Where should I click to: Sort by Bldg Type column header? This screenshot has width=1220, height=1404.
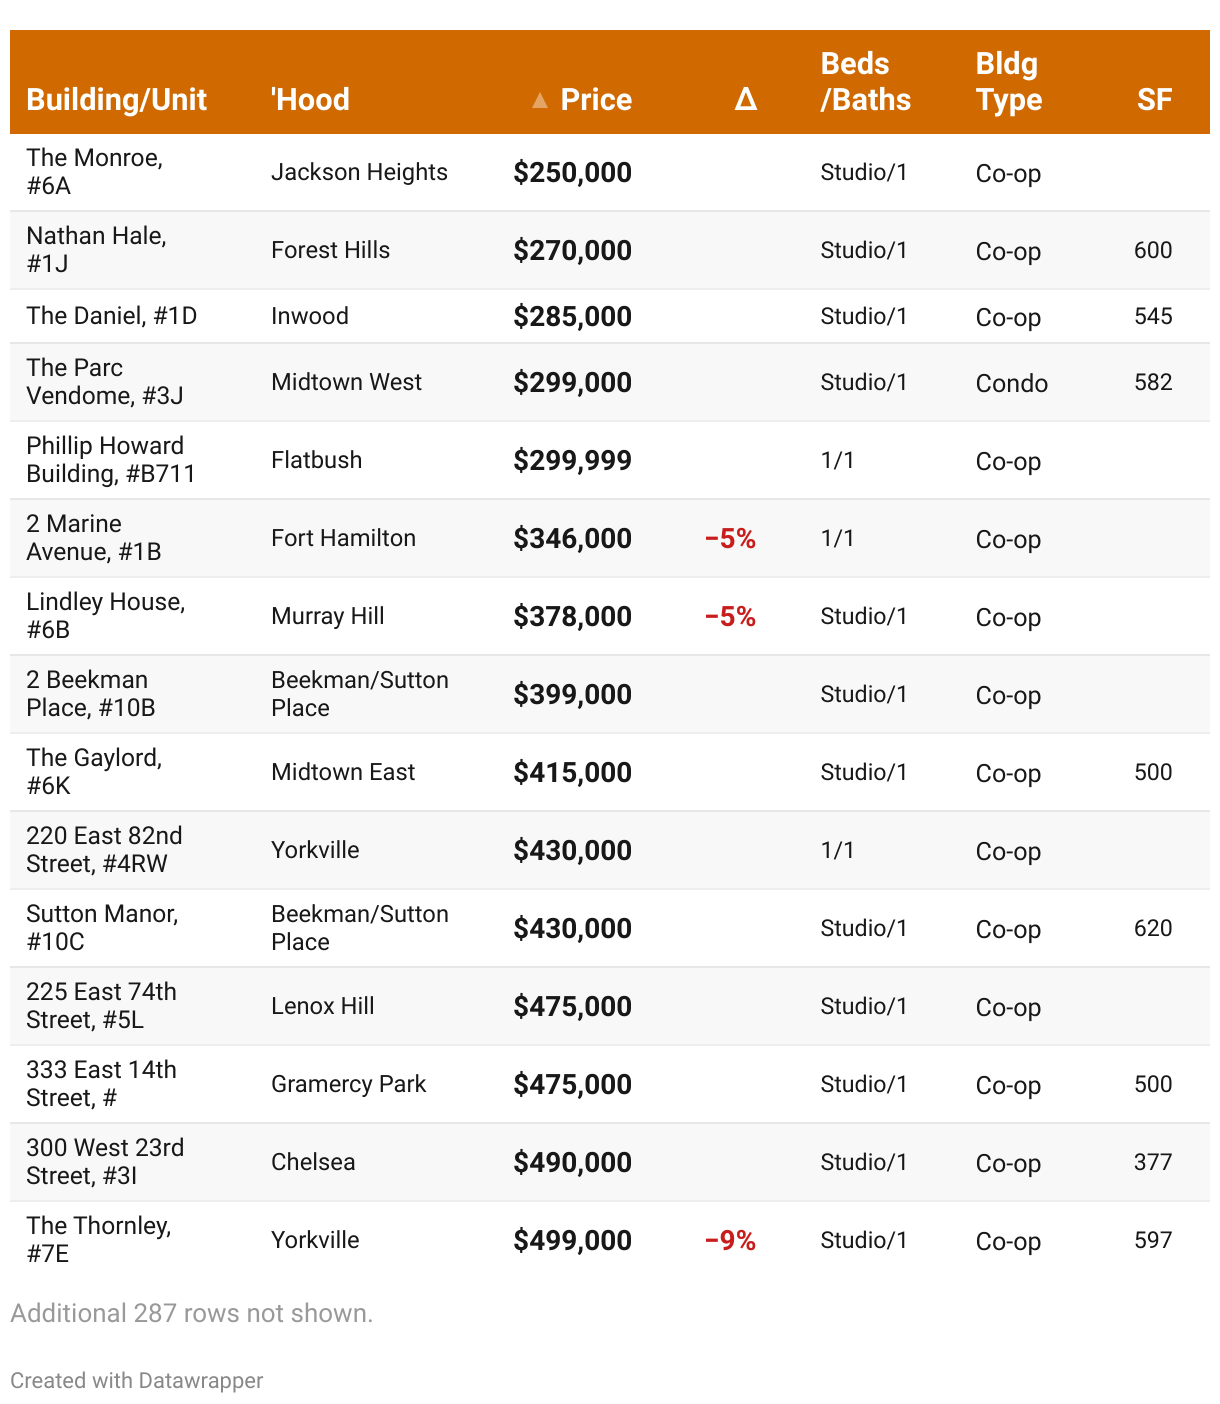point(1008,82)
